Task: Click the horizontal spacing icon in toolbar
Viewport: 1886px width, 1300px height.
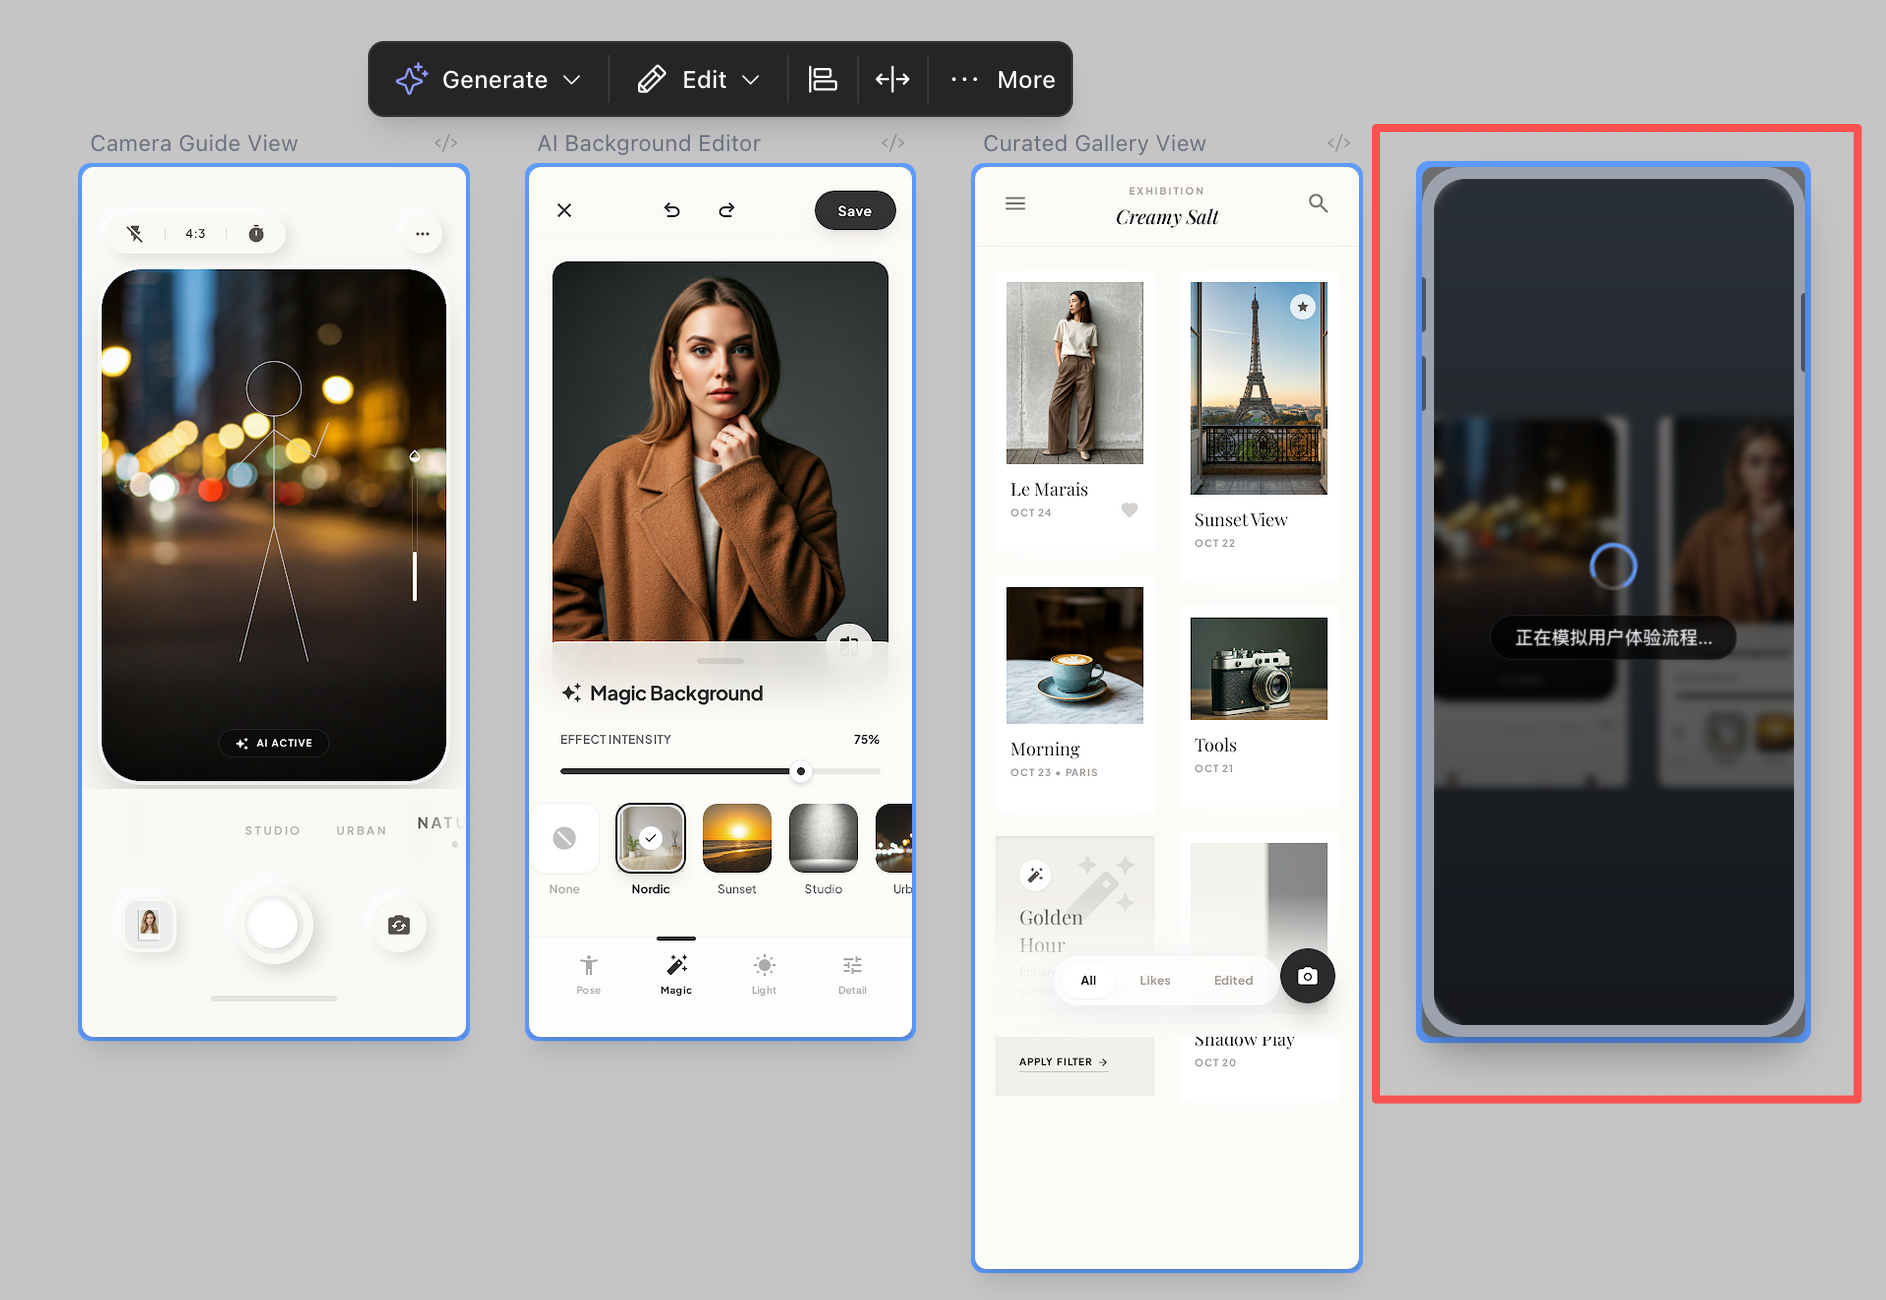Action: click(x=892, y=79)
